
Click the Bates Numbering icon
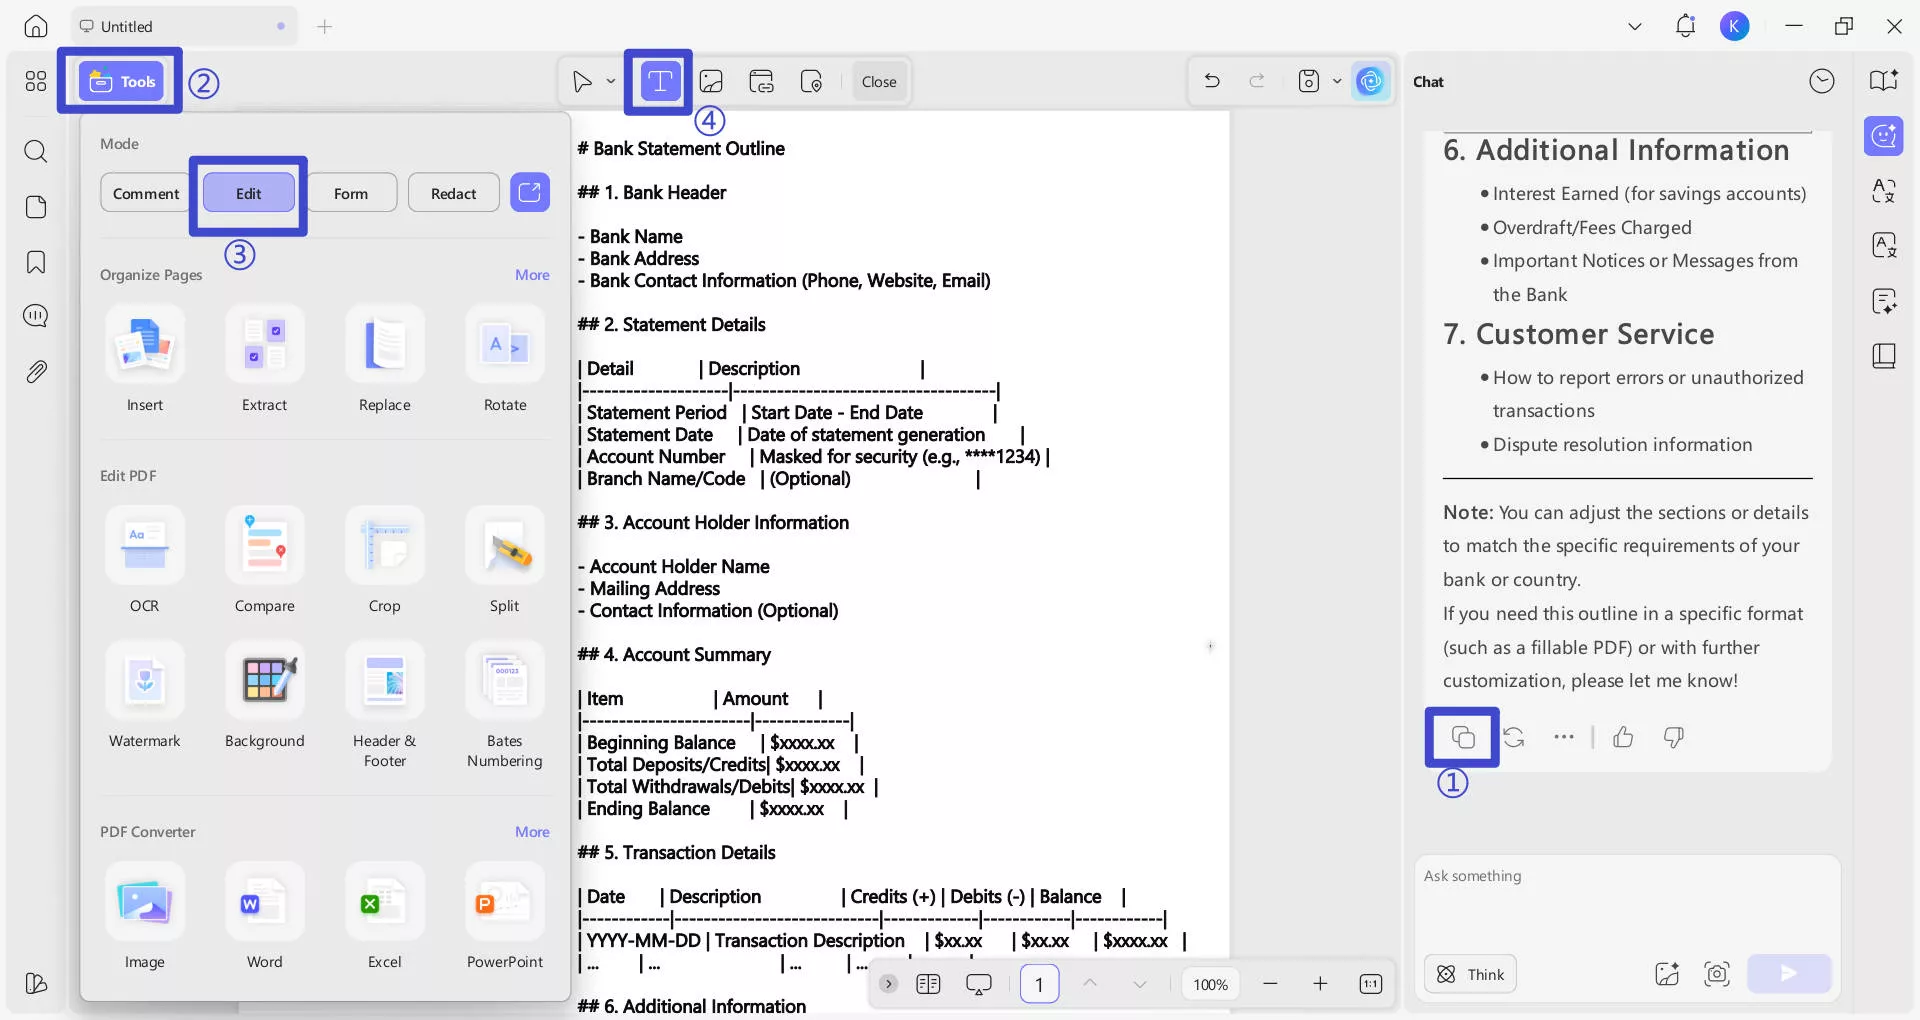click(x=505, y=681)
